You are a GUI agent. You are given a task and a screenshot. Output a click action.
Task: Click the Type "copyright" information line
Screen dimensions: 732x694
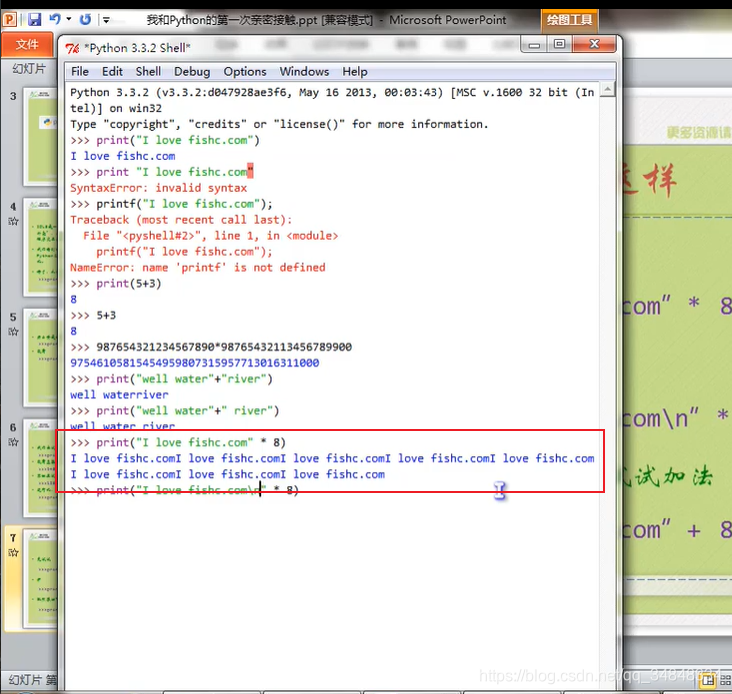pos(279,124)
